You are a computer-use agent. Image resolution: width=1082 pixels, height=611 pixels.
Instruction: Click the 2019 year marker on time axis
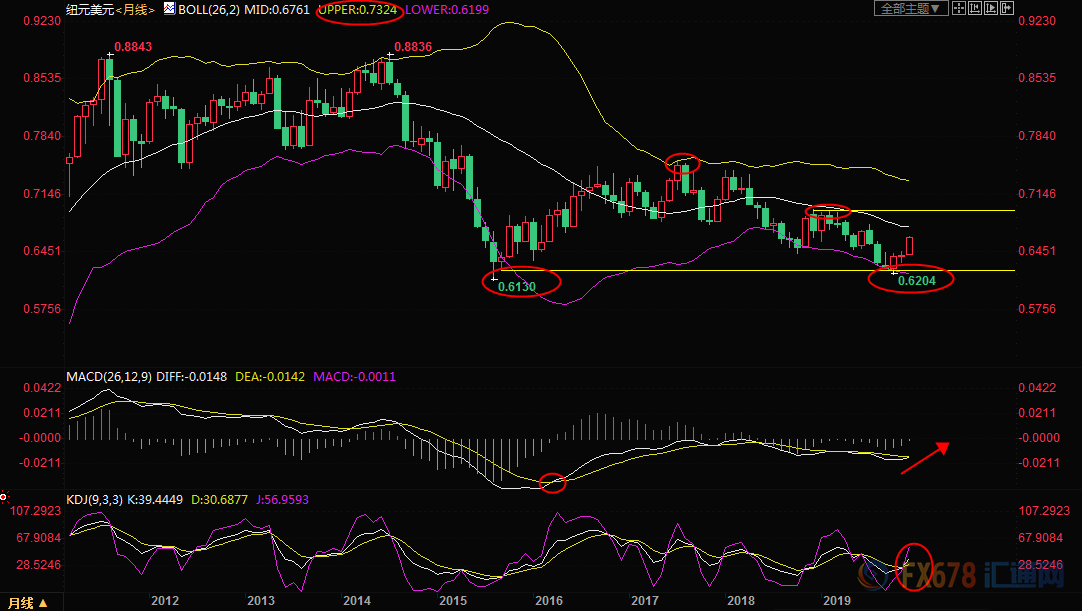(836, 601)
